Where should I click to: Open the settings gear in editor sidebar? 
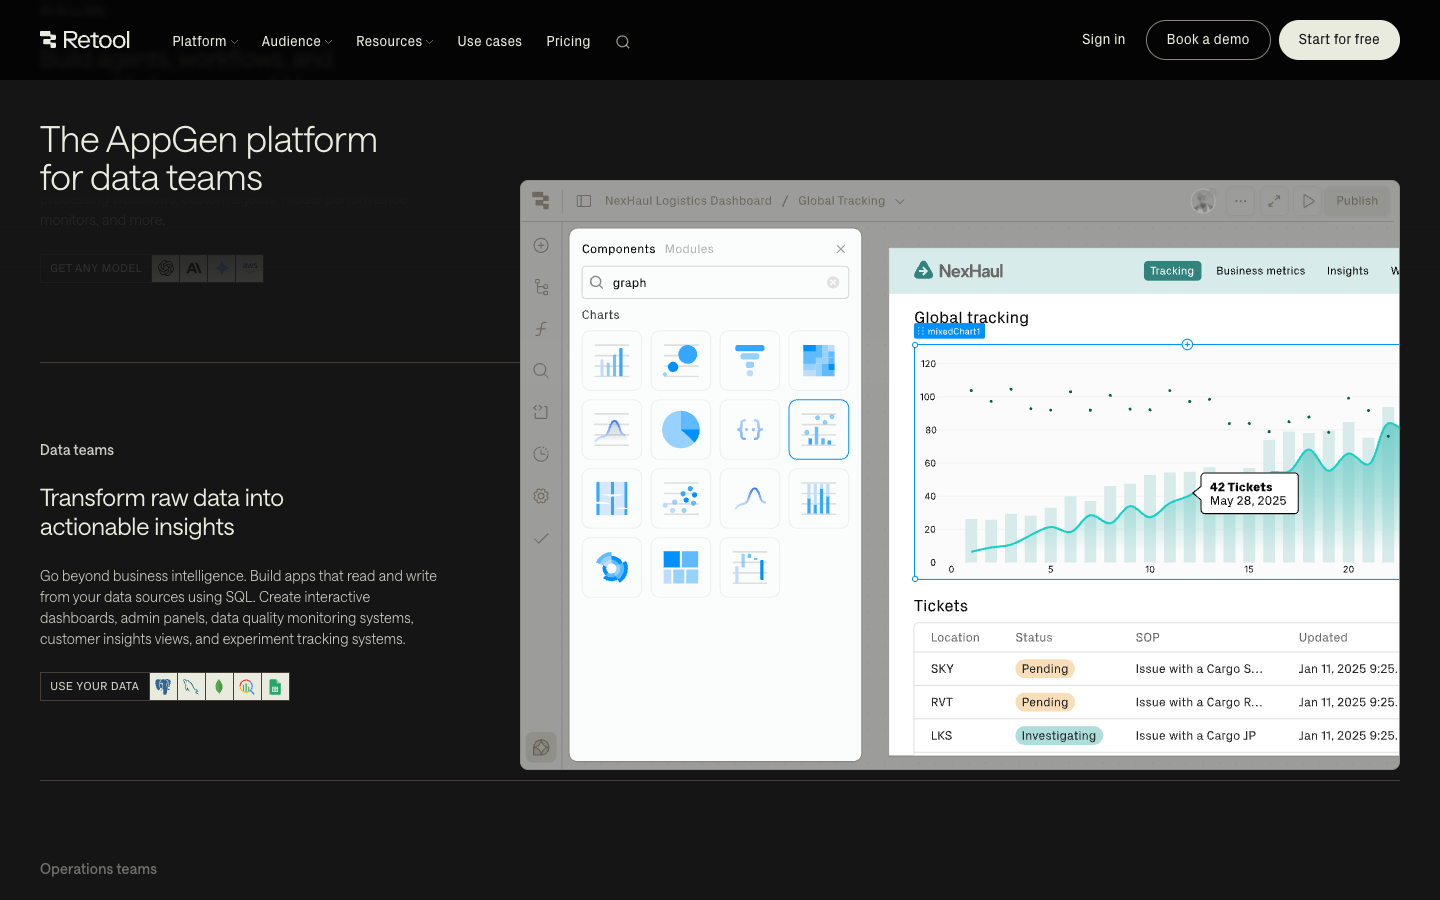click(x=541, y=496)
